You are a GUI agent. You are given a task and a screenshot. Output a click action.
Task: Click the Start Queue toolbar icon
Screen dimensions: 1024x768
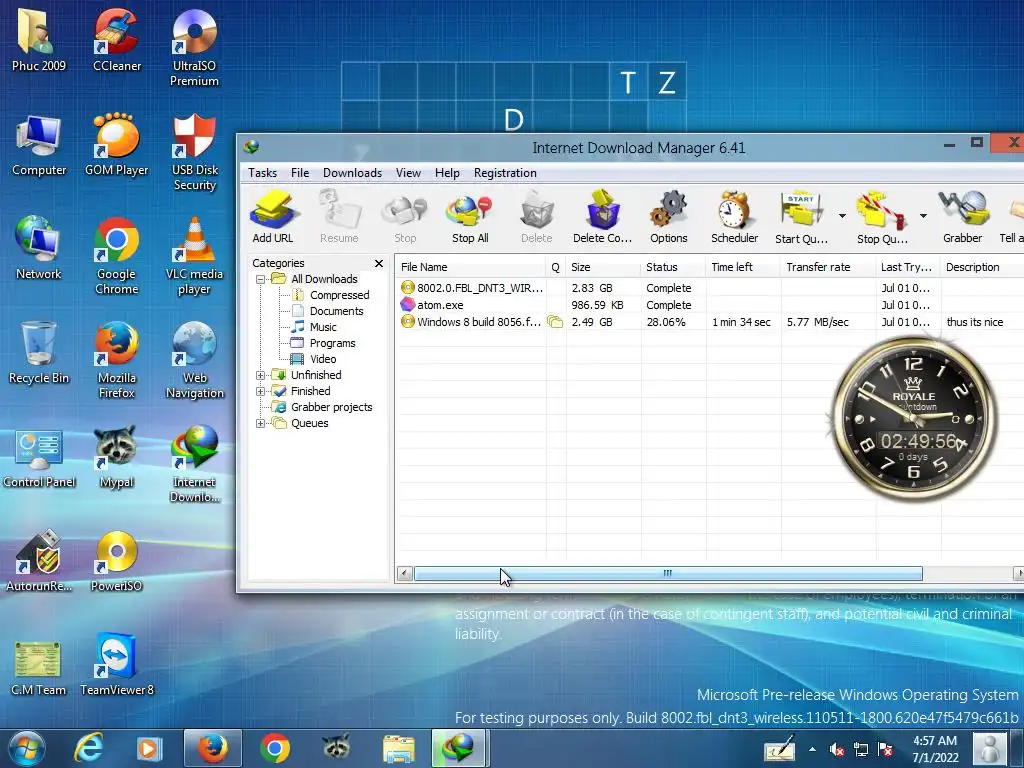(x=801, y=217)
